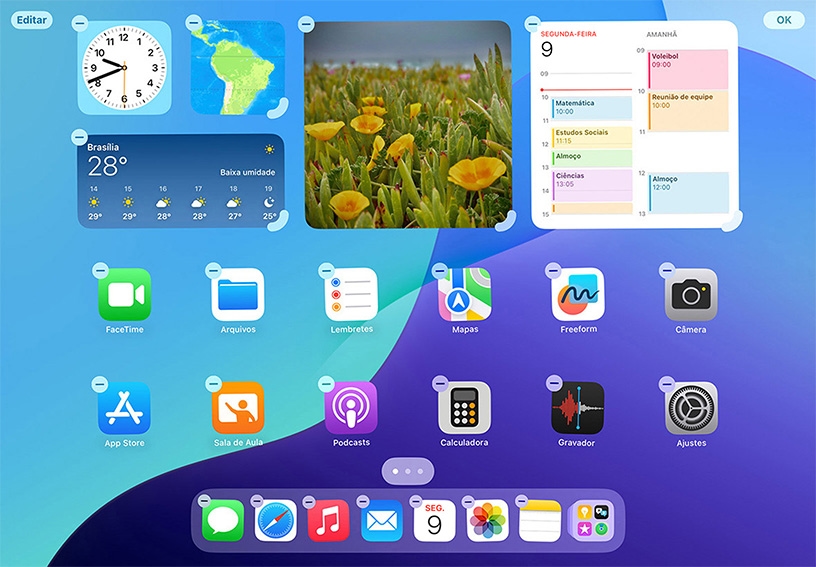The height and width of the screenshot is (567, 816).
Task: Open Music in the dock
Action: point(328,521)
